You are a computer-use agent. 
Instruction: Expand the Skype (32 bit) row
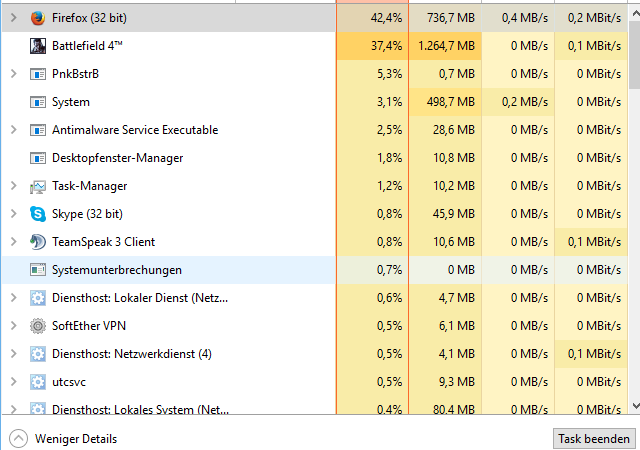click(x=13, y=214)
